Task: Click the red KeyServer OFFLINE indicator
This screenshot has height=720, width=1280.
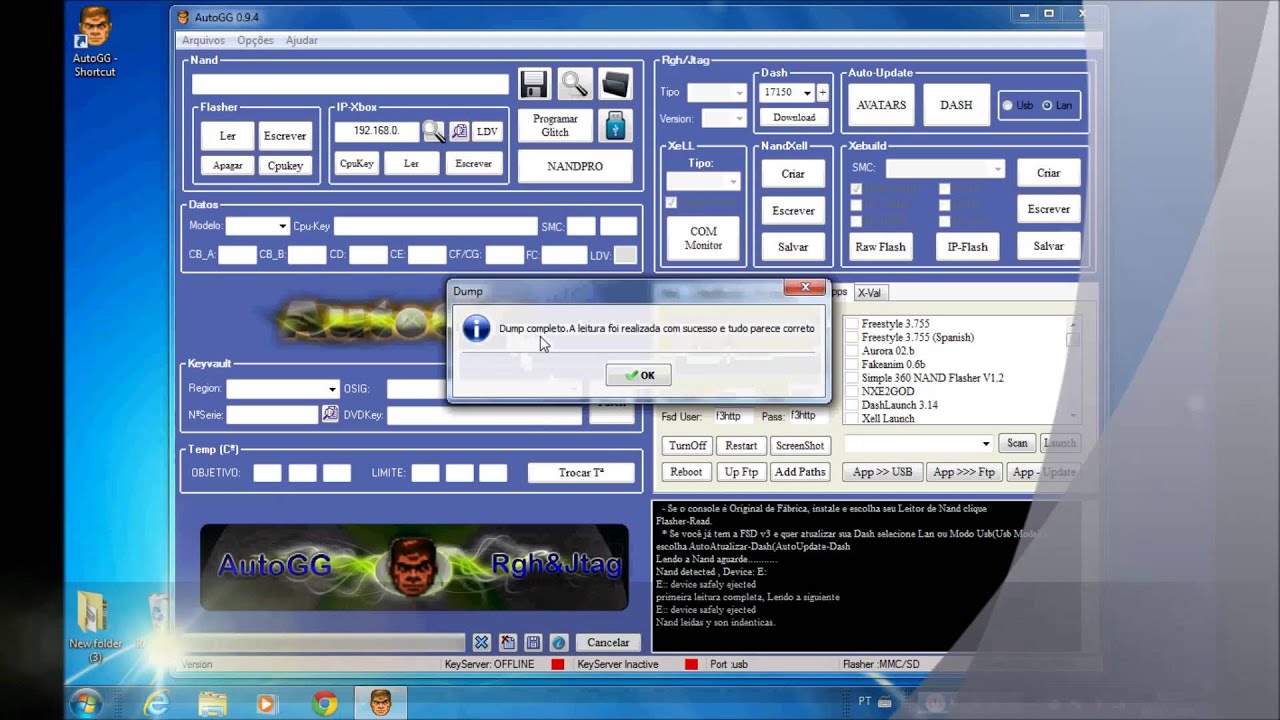Action: click(x=558, y=664)
